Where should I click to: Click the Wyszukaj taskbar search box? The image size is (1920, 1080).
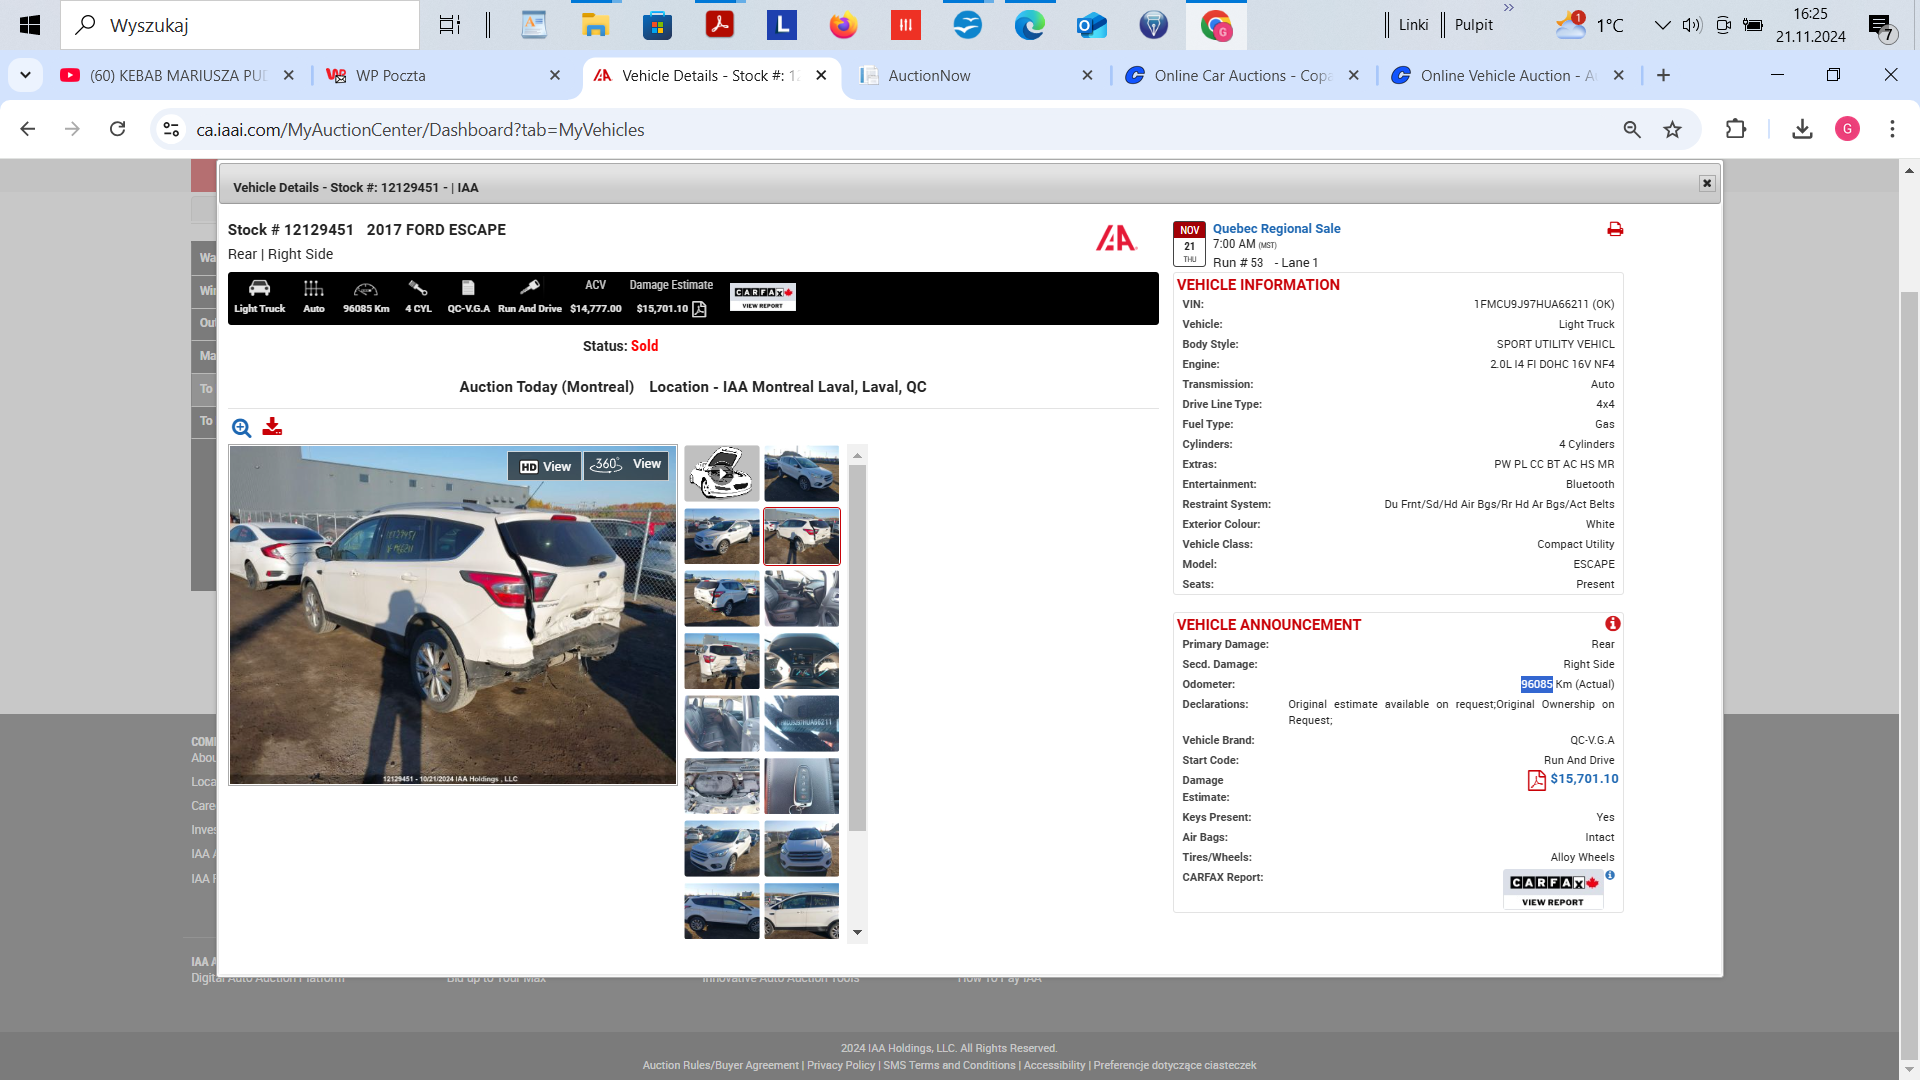(240, 25)
